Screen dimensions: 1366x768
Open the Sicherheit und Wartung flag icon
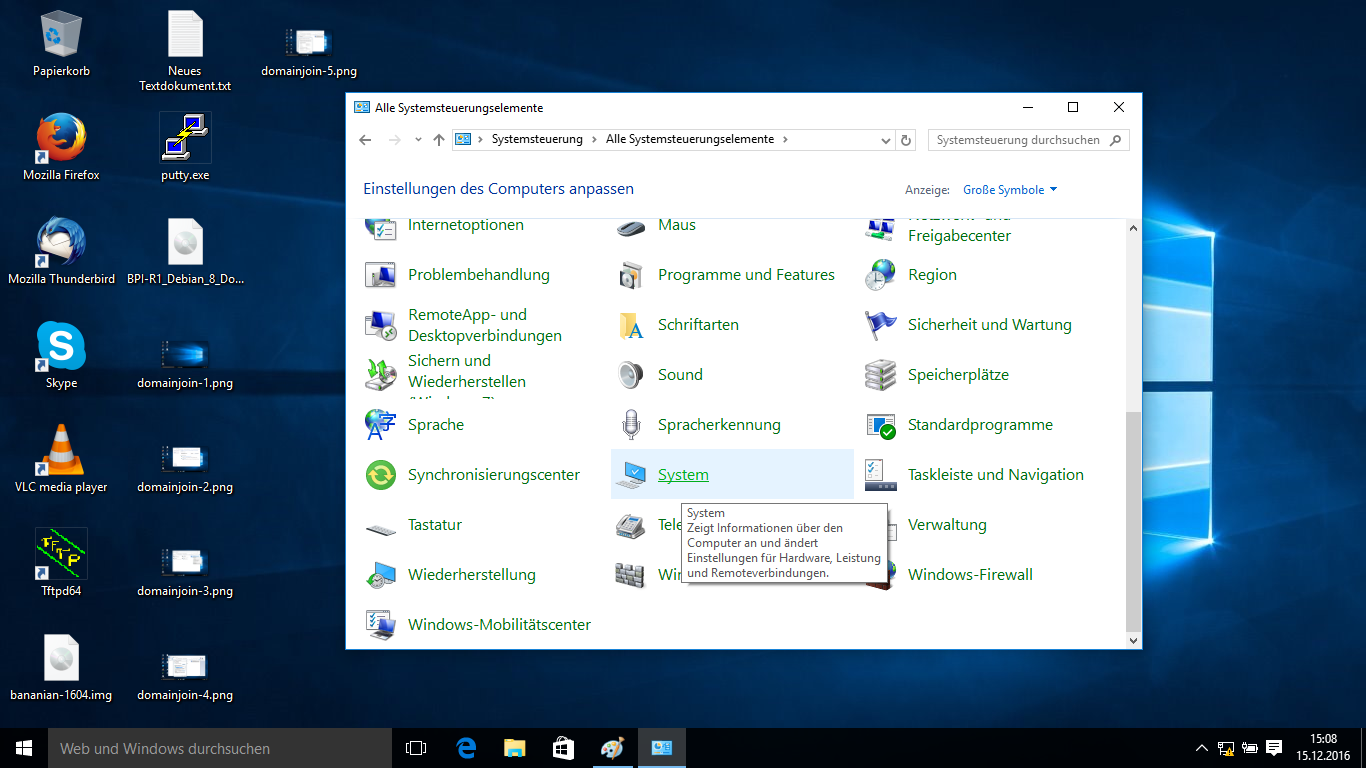(x=880, y=325)
